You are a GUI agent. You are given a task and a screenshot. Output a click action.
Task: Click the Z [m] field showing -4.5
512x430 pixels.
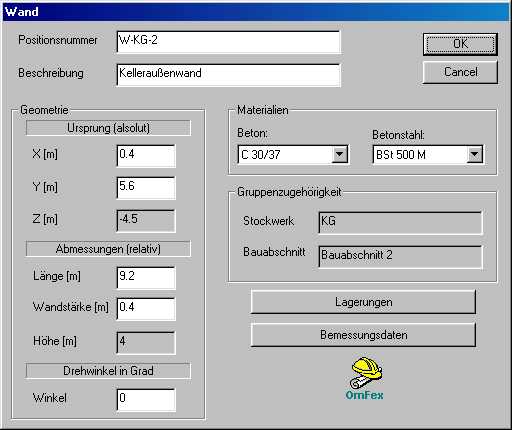[146, 221]
